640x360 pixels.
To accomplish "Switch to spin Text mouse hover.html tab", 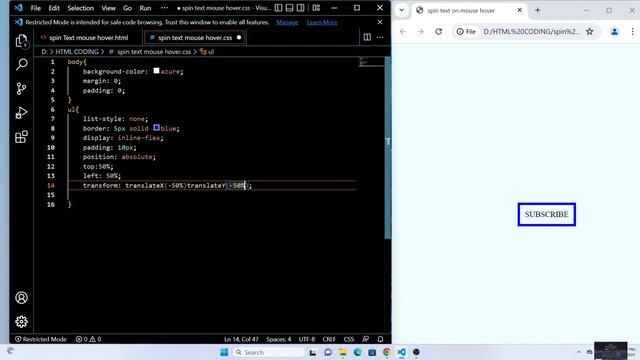I will pyautogui.click(x=89, y=38).
